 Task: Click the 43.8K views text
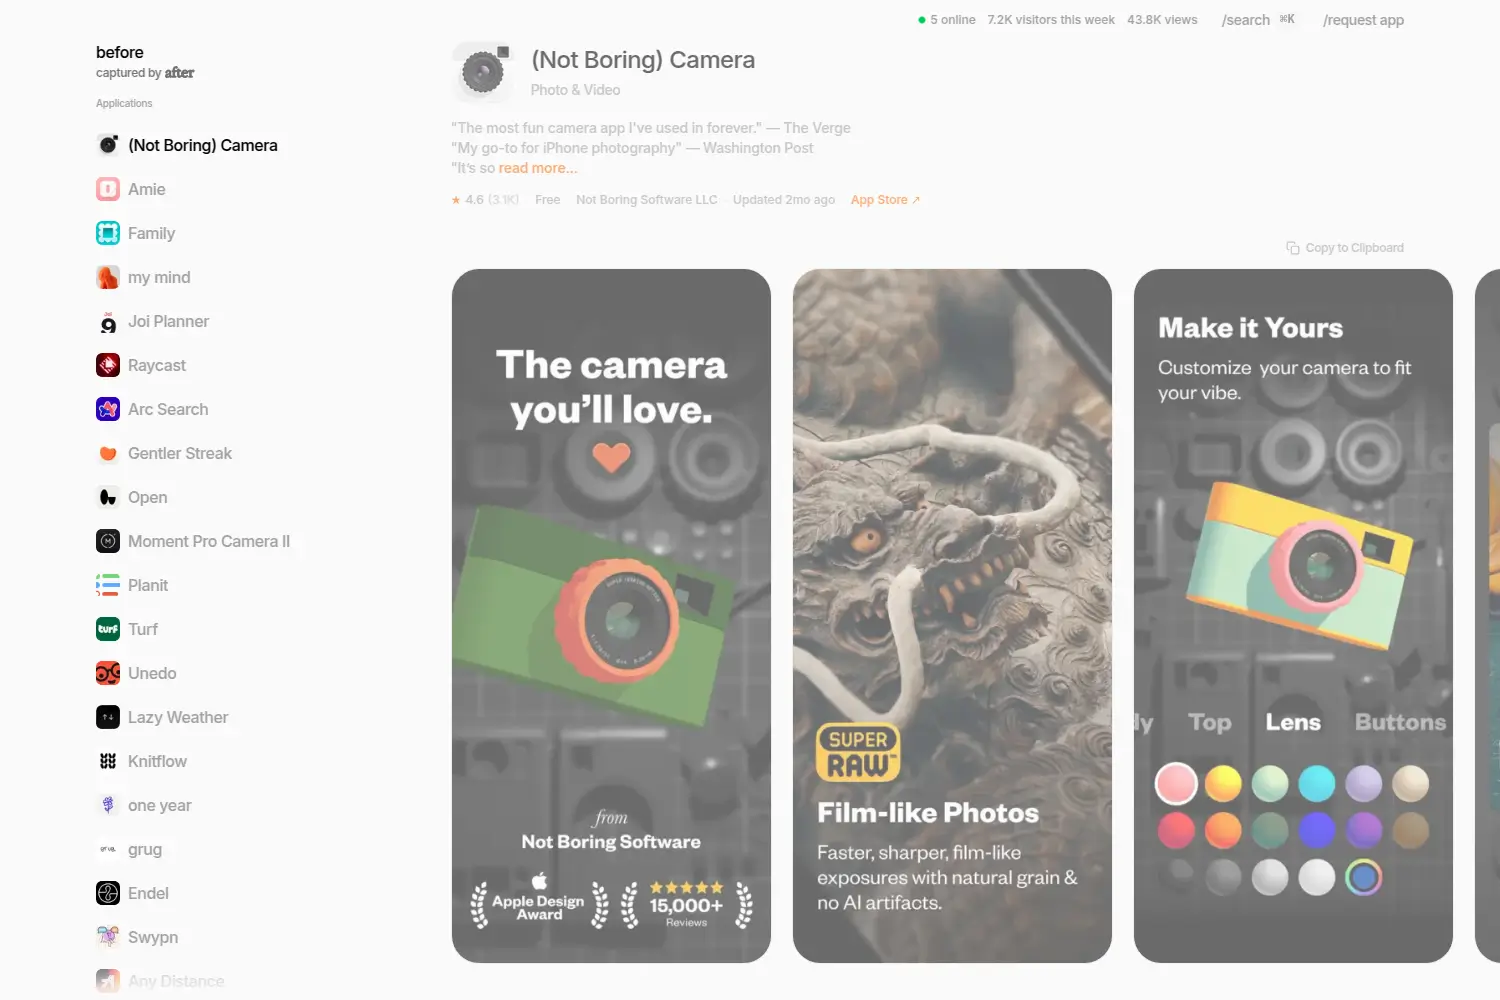(x=1162, y=20)
